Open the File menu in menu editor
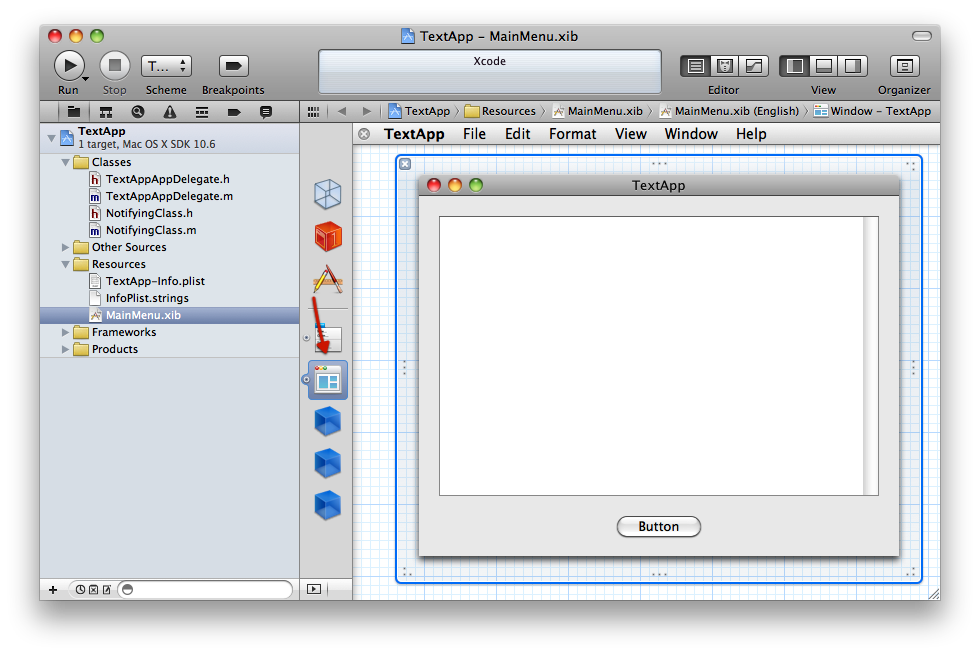This screenshot has height=655, width=980. pyautogui.click(x=474, y=134)
